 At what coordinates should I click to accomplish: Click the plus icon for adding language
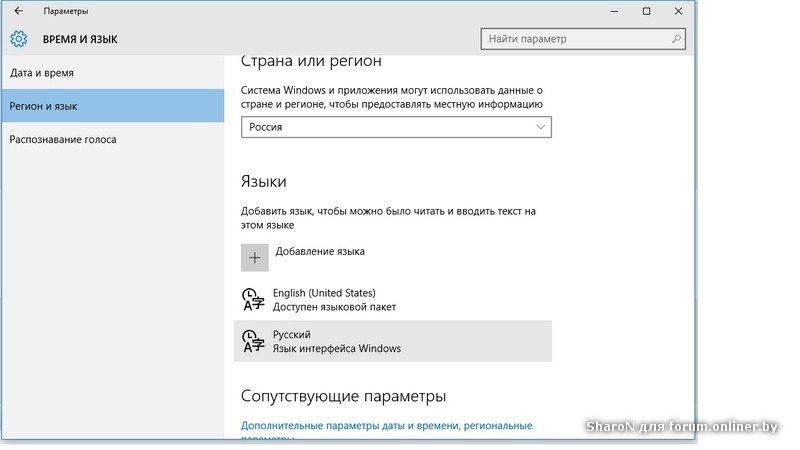(x=255, y=258)
